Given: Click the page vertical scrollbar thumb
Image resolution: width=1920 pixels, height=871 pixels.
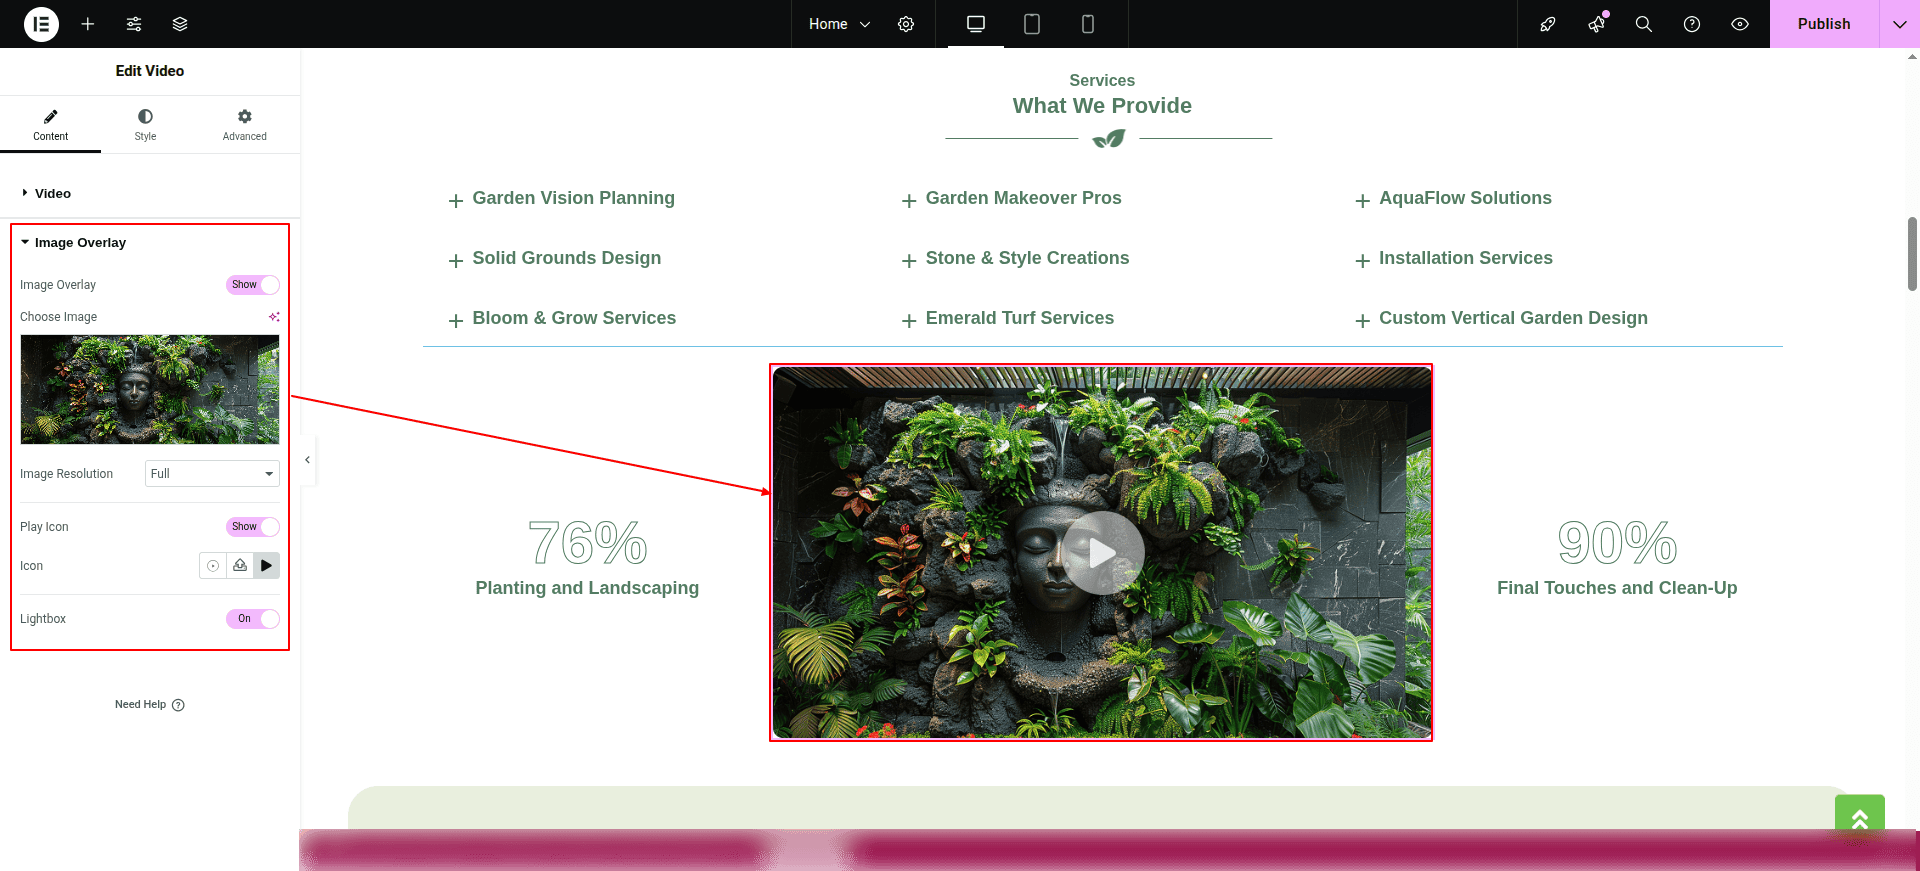Looking at the screenshot, I should click(1912, 253).
